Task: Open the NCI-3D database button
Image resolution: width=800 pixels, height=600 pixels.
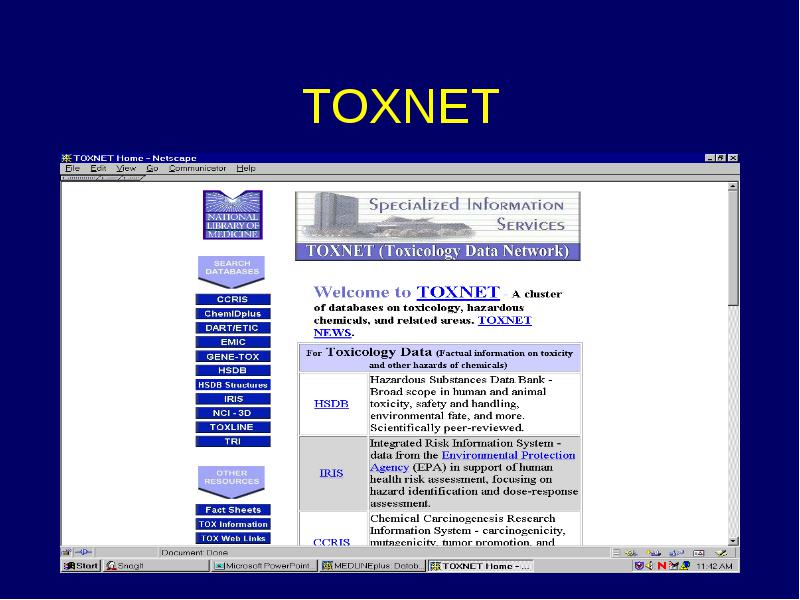Action: pyautogui.click(x=233, y=413)
